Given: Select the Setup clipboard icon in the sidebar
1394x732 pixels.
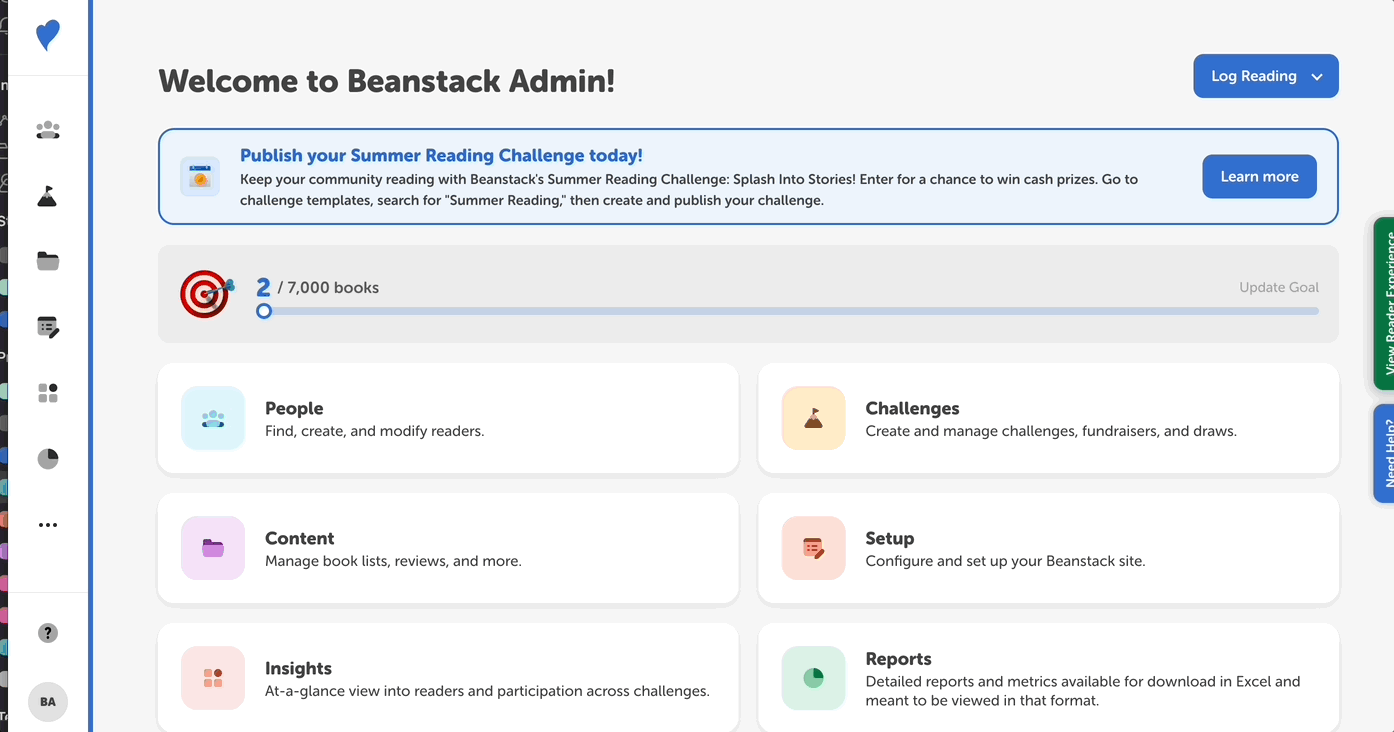Looking at the screenshot, I should [x=47, y=326].
